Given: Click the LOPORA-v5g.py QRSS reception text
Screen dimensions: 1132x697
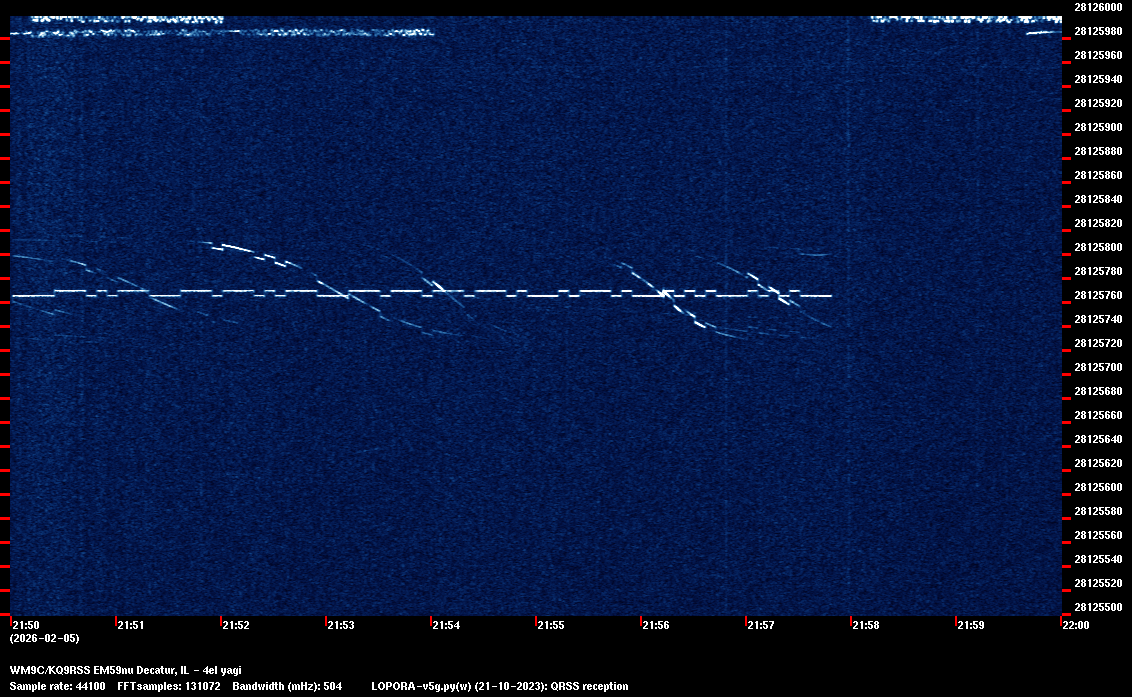Looking at the screenshot, I should (499, 686).
